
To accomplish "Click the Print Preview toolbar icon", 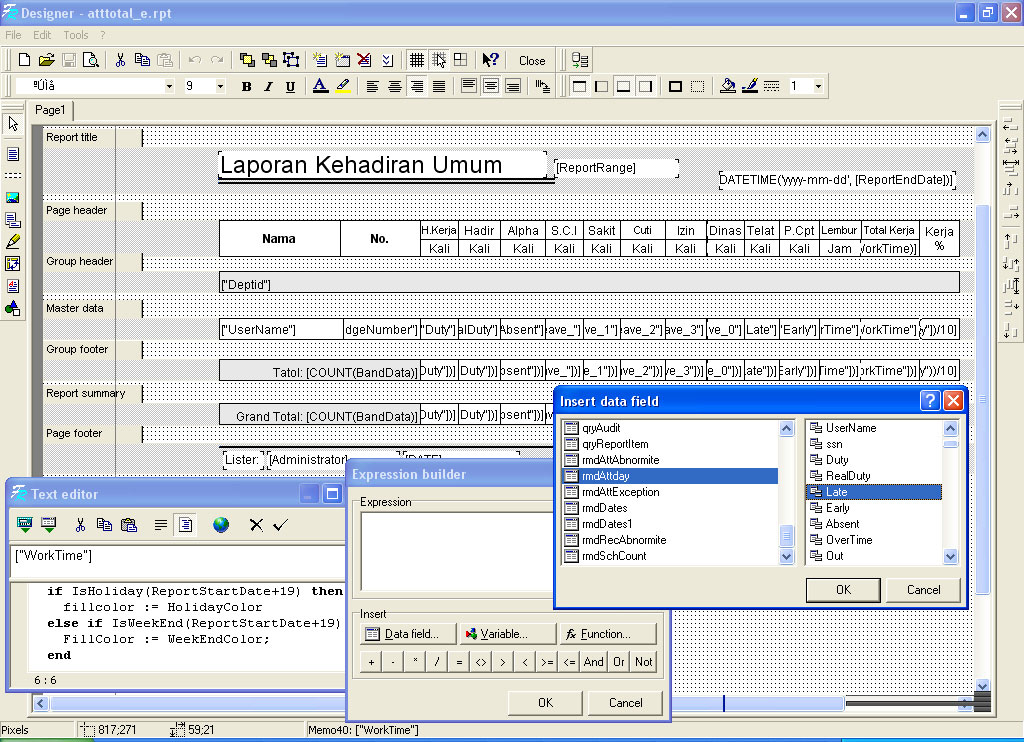I will point(90,60).
